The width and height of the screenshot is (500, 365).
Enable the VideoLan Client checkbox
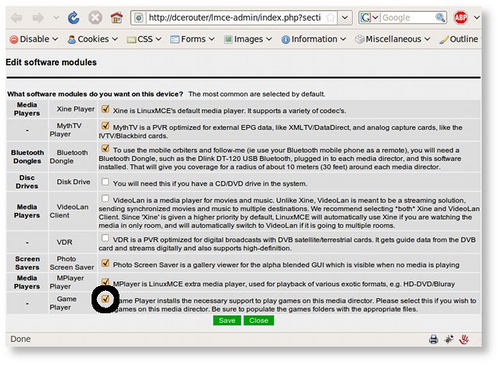click(105, 199)
